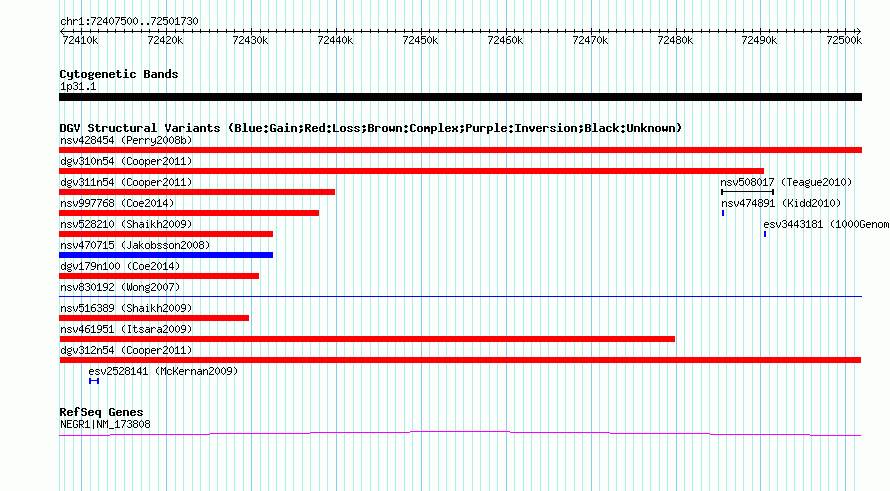
Task: Select the magenta NEGR1 gene track line
Action: 460,434
